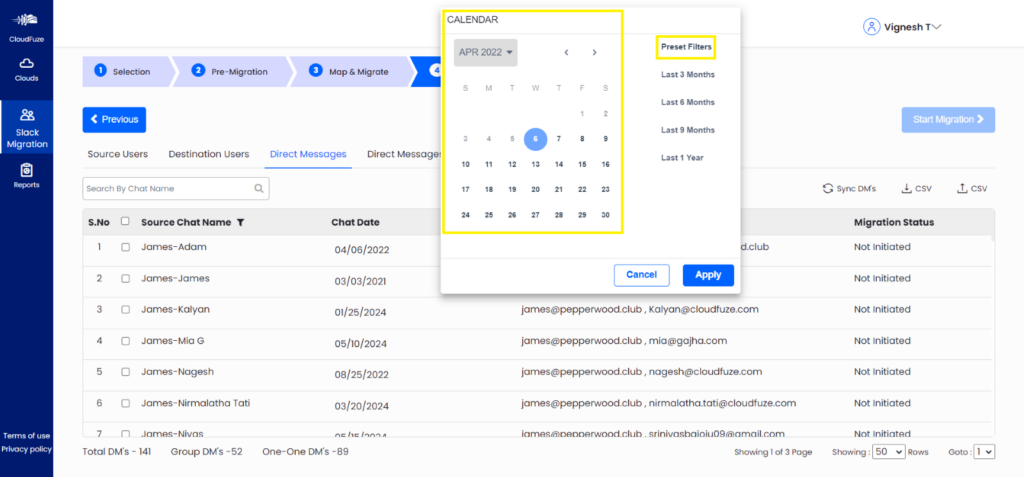Click the Total DM's - 141 text

[117, 452]
